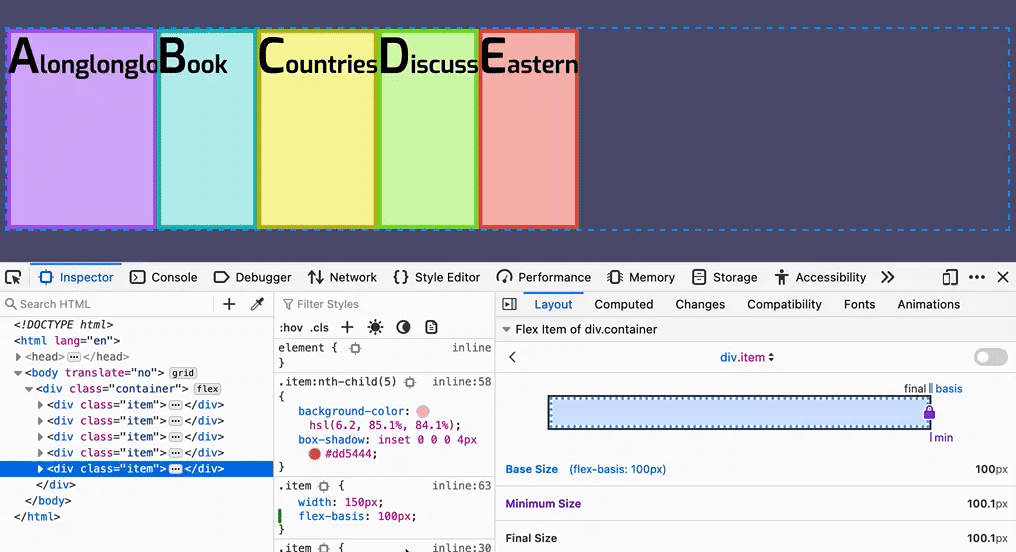Click the eyedropper color picker icon

257,304
